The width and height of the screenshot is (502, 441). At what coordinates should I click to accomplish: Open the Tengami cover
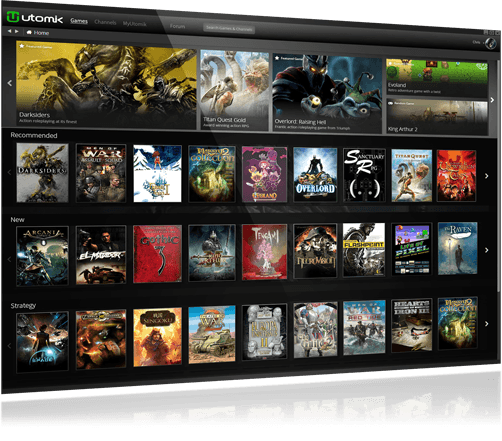tap(264, 252)
